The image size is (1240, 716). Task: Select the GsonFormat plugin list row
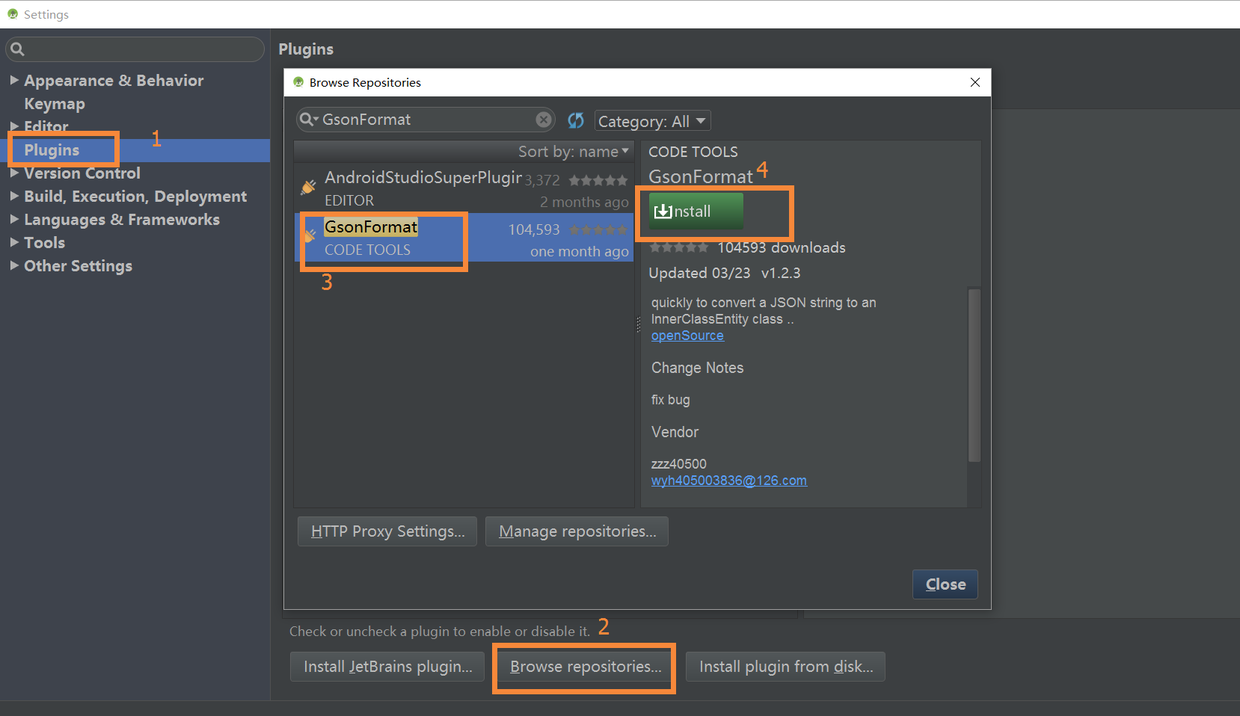(464, 237)
